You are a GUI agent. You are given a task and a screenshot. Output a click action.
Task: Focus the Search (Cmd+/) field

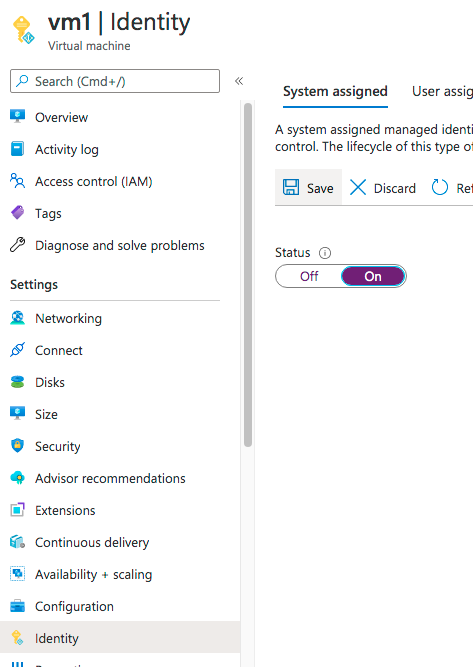pos(115,81)
